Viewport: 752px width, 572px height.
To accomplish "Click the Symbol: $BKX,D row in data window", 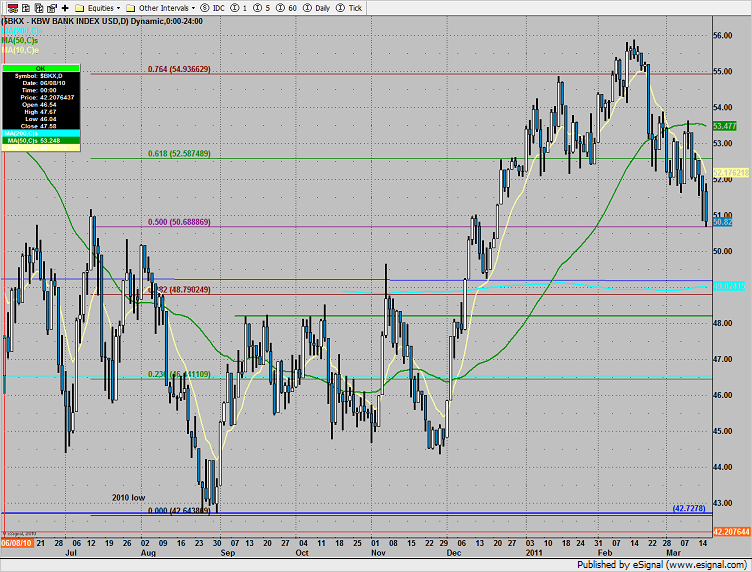I will tap(41, 76).
